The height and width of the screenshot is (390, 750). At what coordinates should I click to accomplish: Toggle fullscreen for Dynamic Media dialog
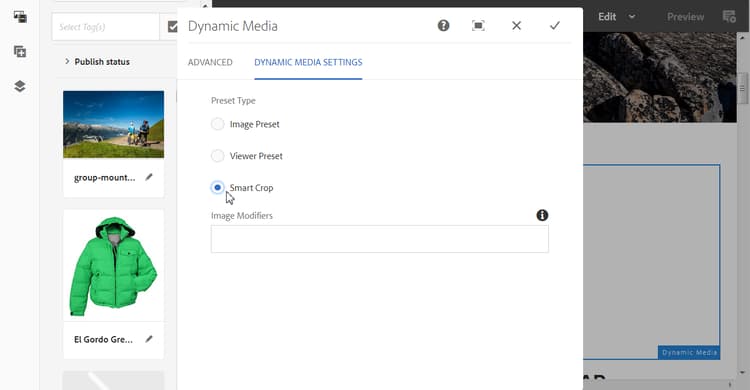tap(478, 25)
